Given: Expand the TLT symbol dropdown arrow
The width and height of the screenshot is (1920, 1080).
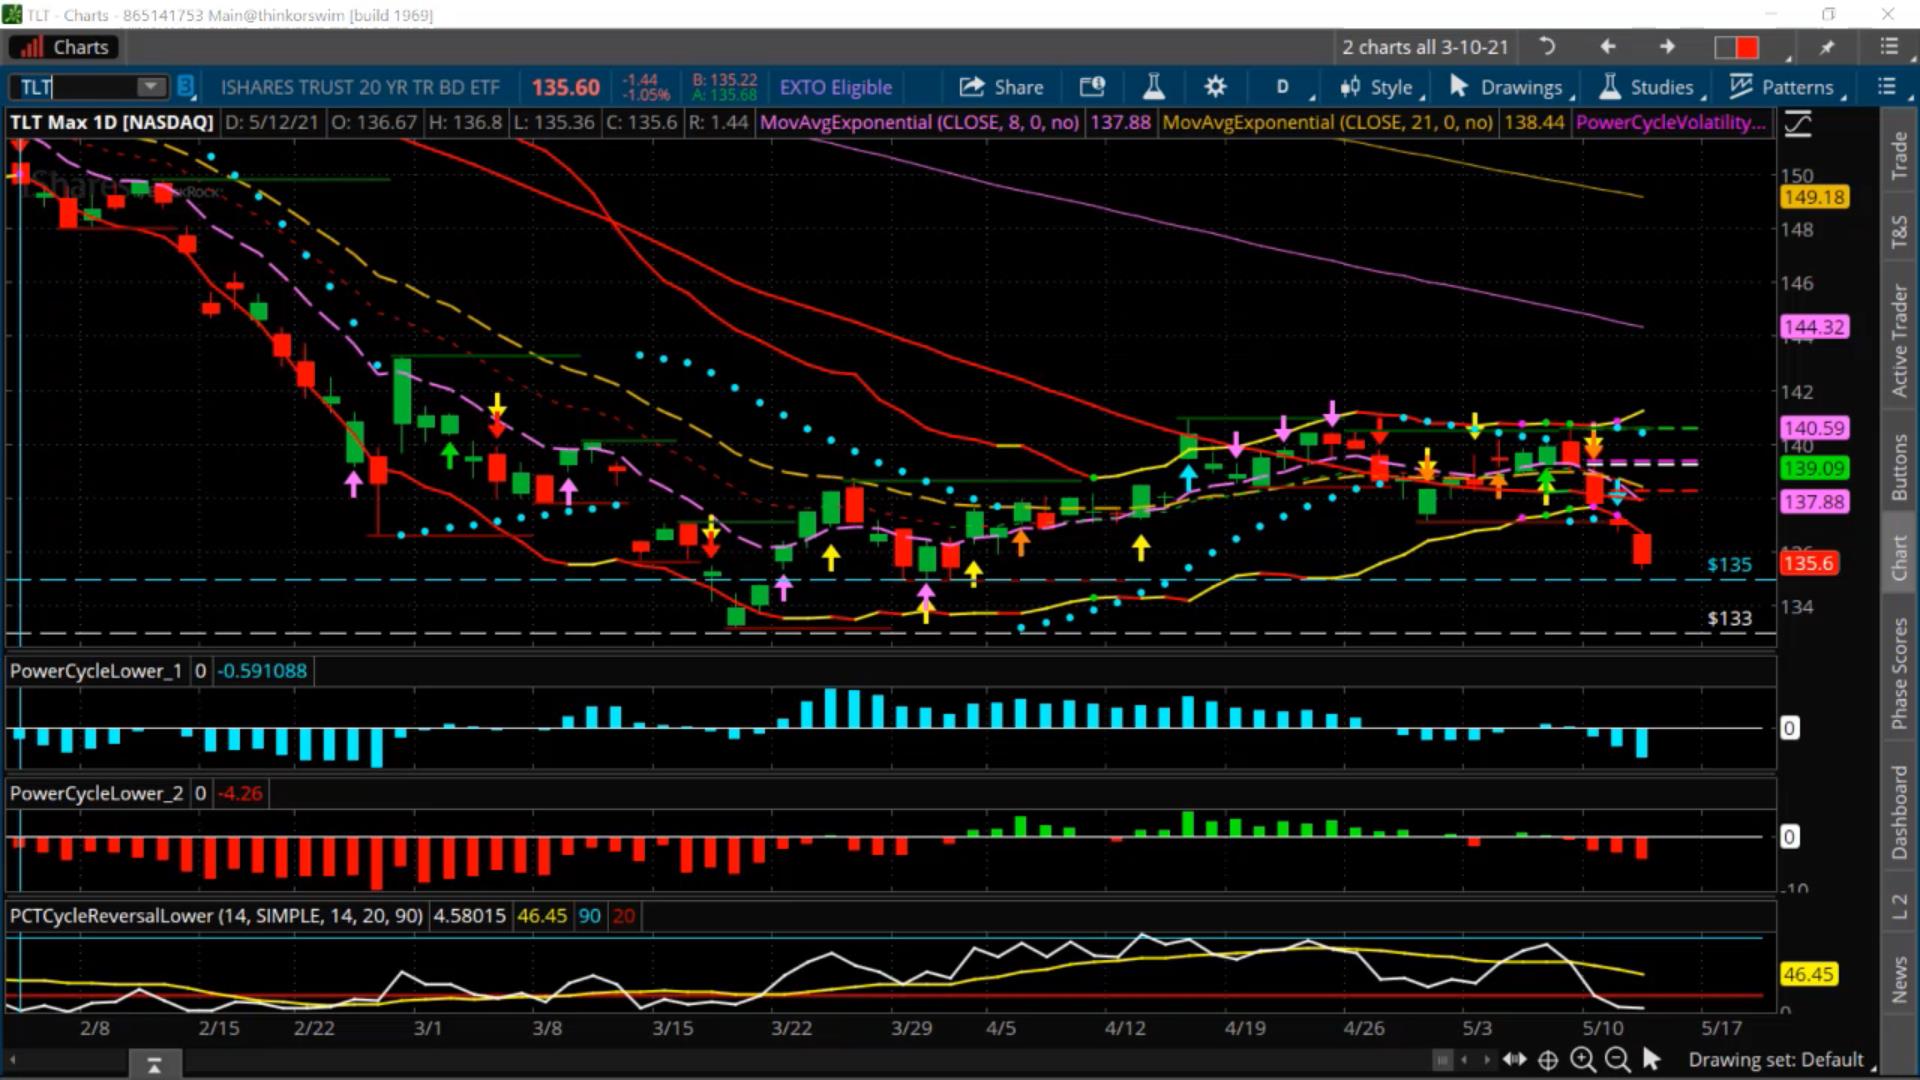Looking at the screenshot, I should (151, 87).
